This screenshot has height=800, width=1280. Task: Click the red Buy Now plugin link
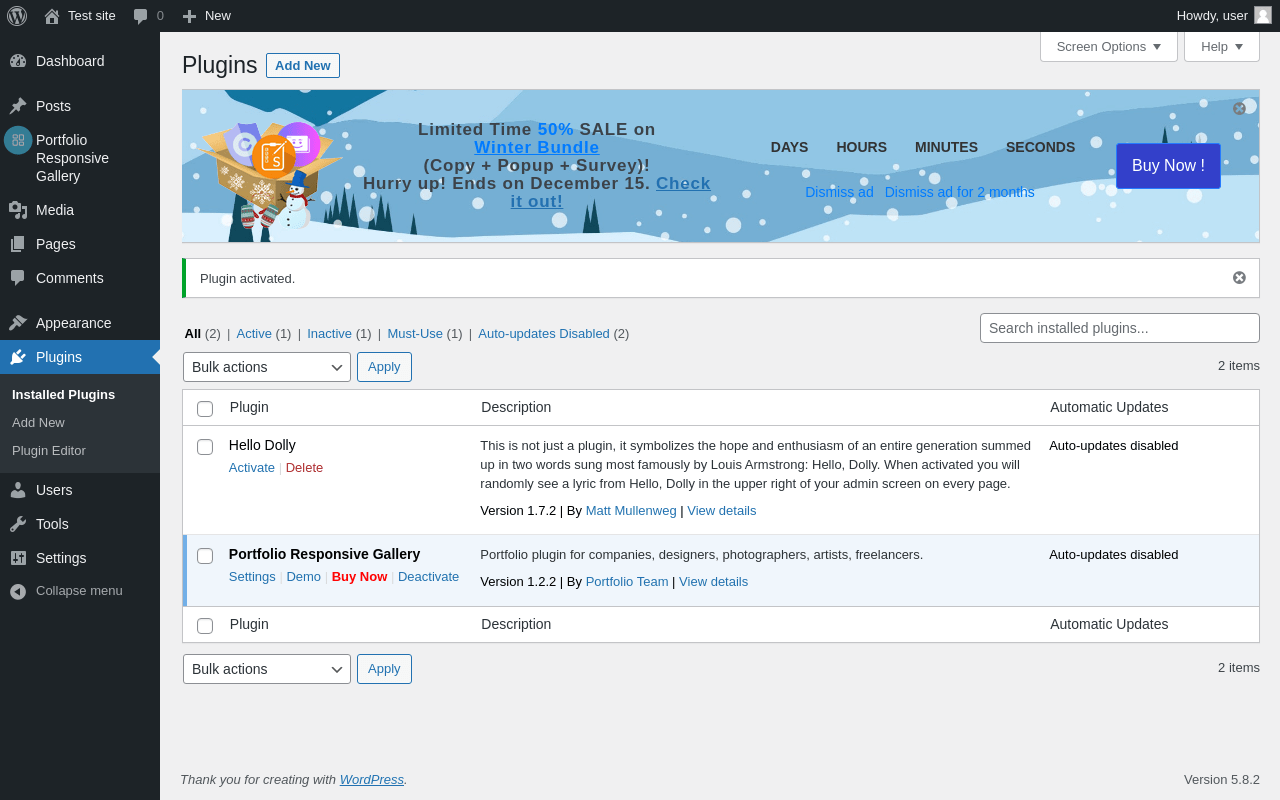(x=359, y=576)
